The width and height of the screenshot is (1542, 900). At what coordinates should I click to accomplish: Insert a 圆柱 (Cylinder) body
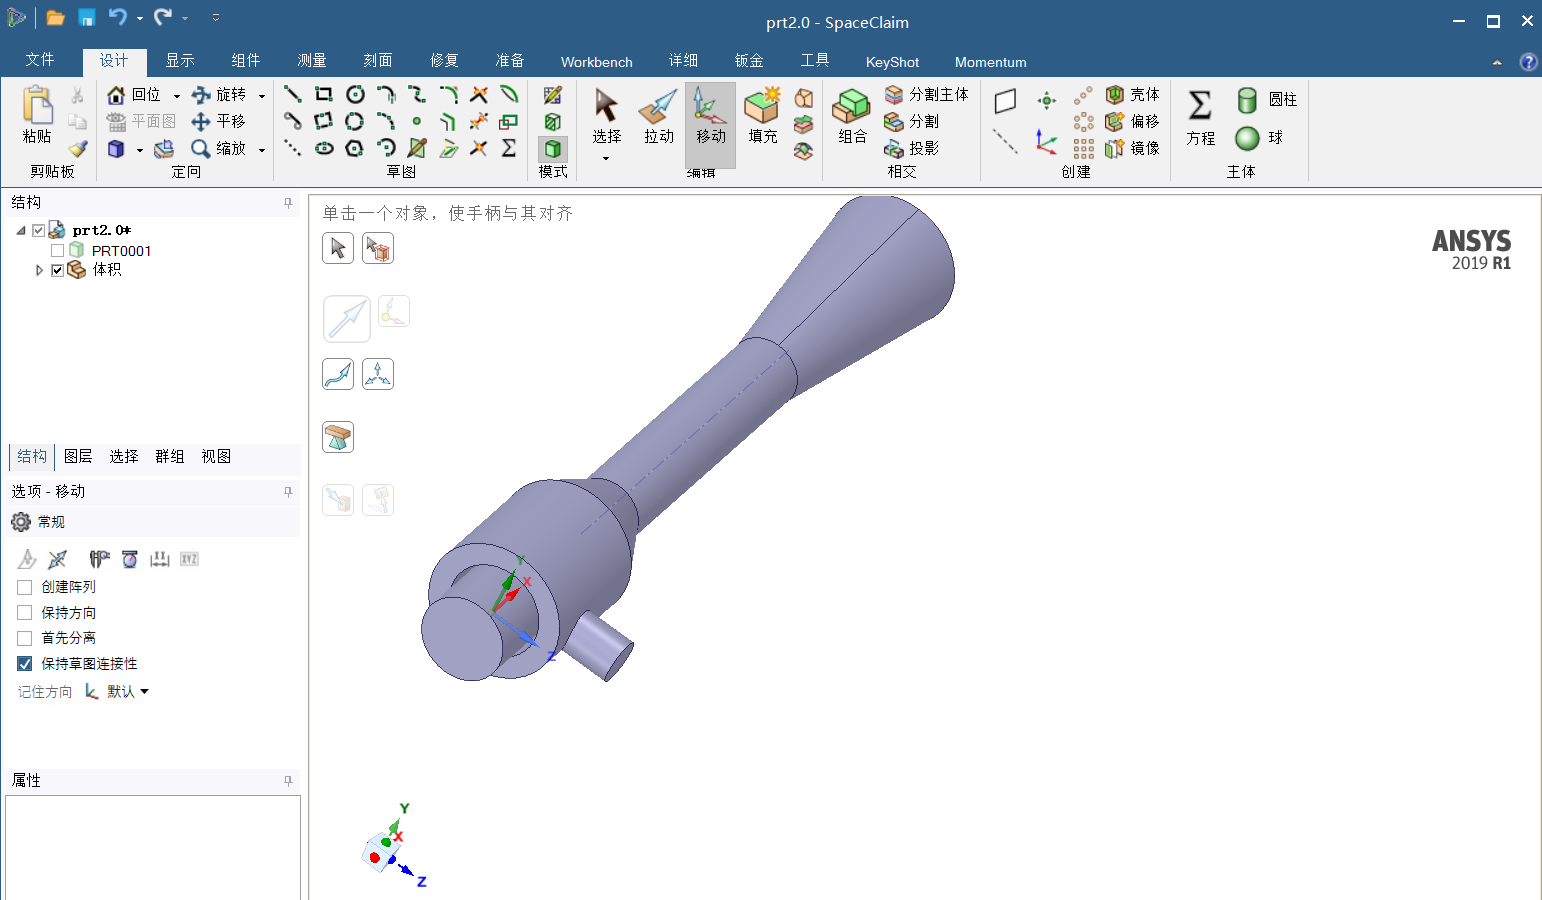(x=1266, y=99)
